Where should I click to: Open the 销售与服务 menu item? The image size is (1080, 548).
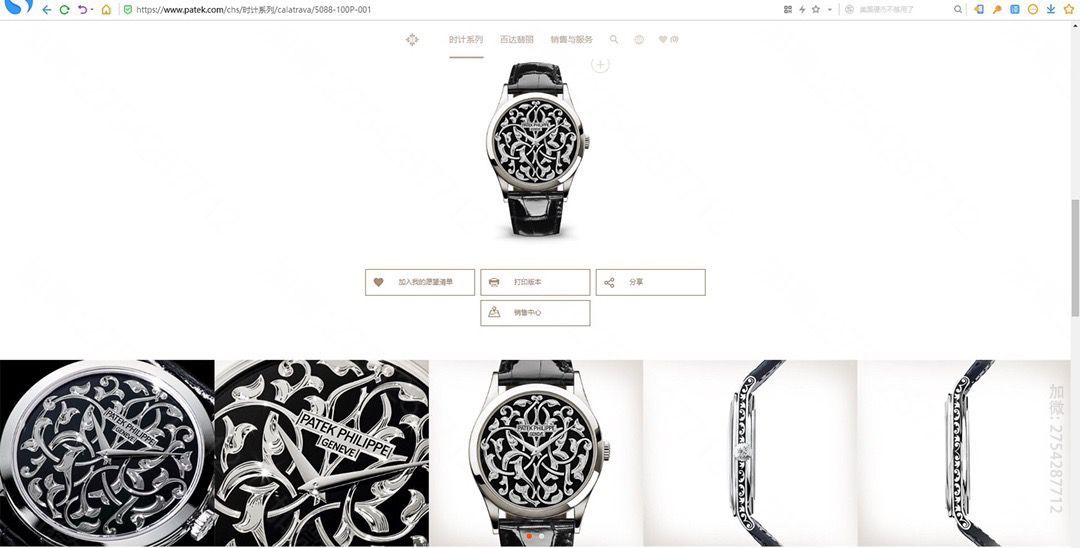(x=571, y=40)
